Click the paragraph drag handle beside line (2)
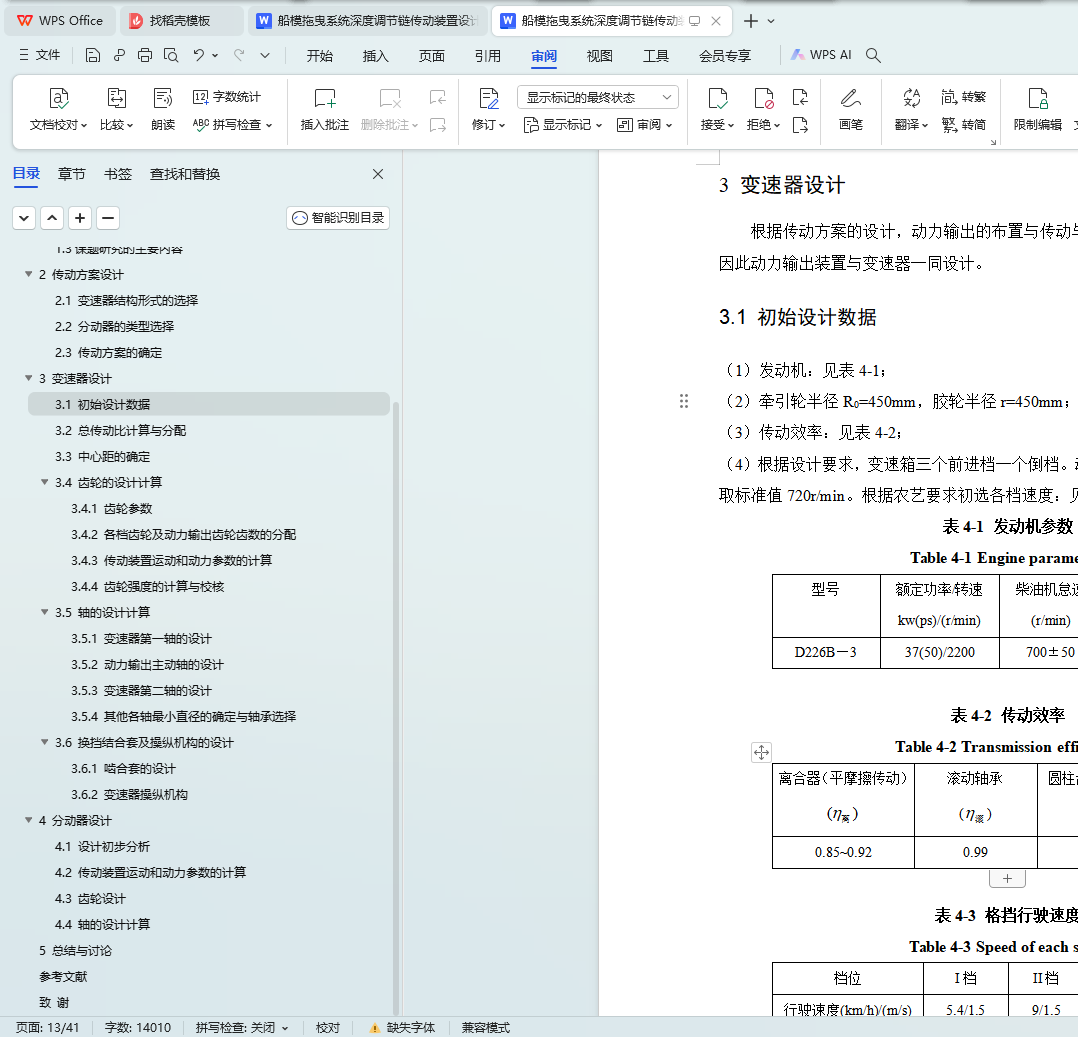The image size is (1078, 1037). coord(683,401)
